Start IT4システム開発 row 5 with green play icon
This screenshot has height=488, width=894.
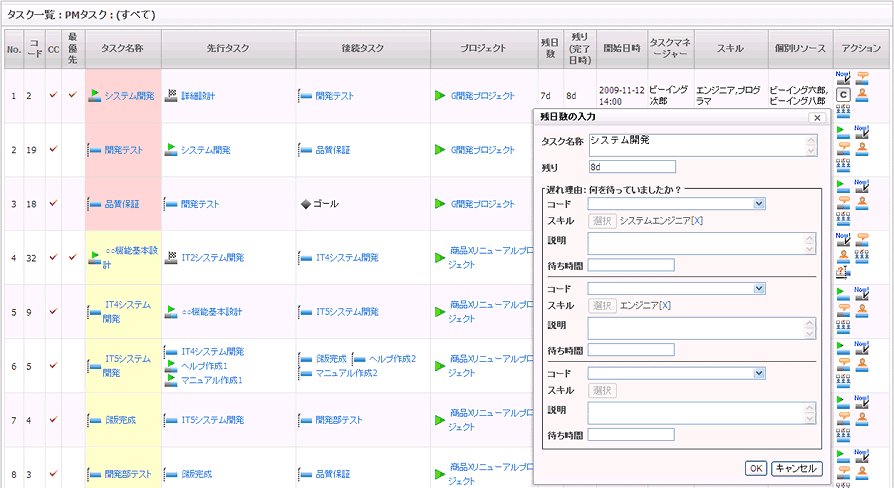tap(843, 293)
